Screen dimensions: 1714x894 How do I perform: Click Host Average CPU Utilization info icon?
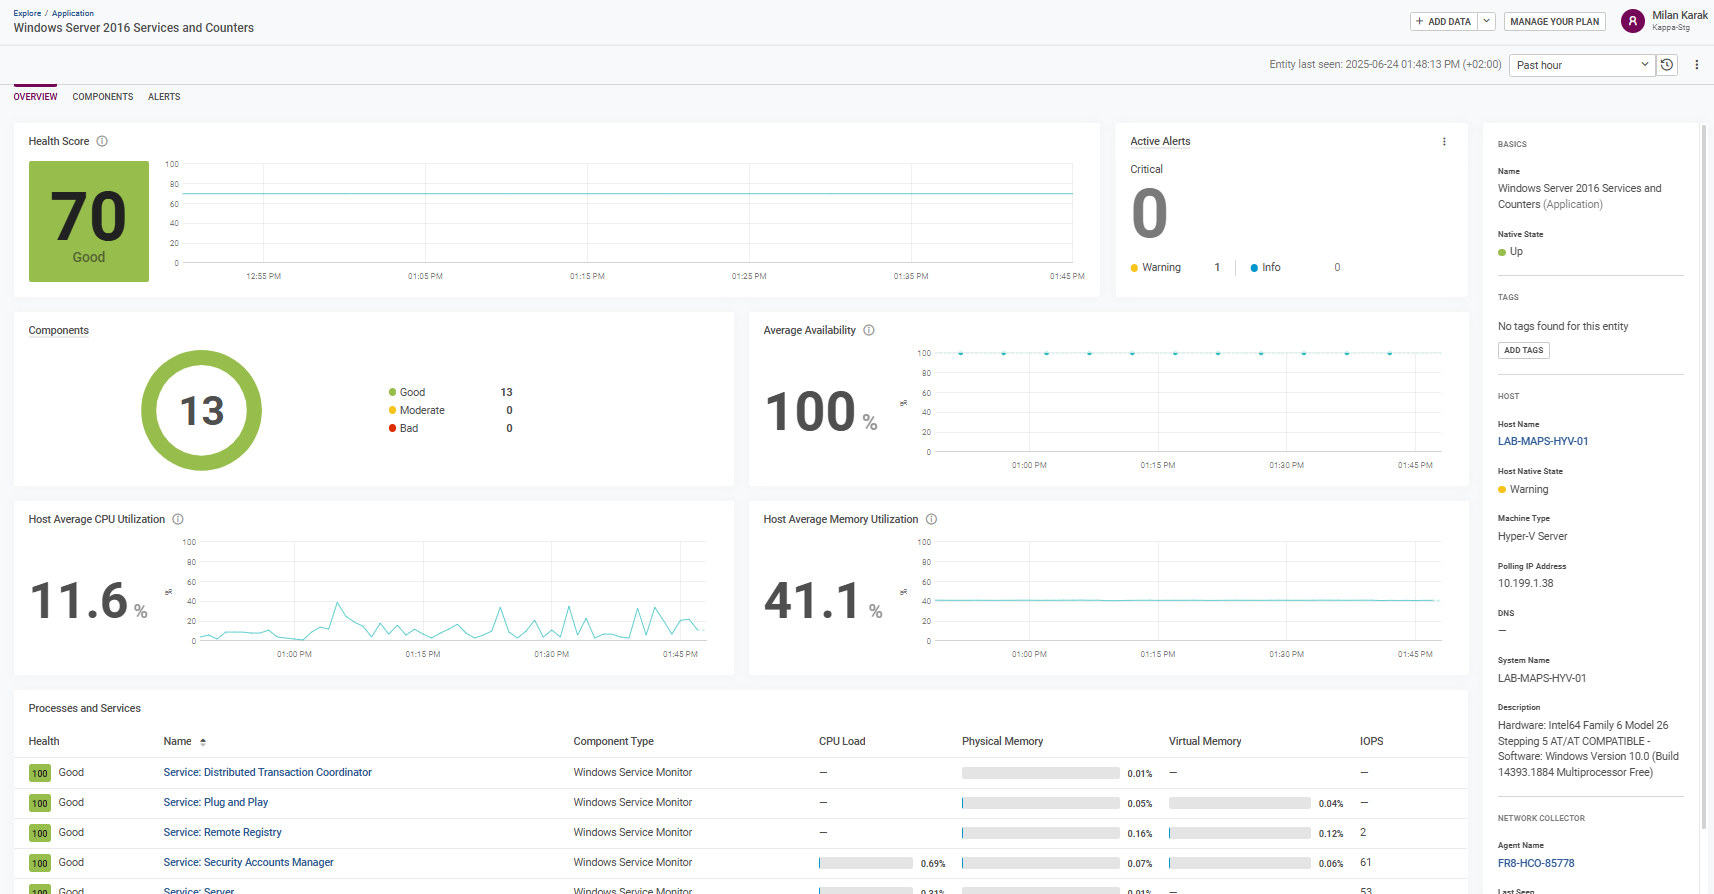click(x=178, y=520)
